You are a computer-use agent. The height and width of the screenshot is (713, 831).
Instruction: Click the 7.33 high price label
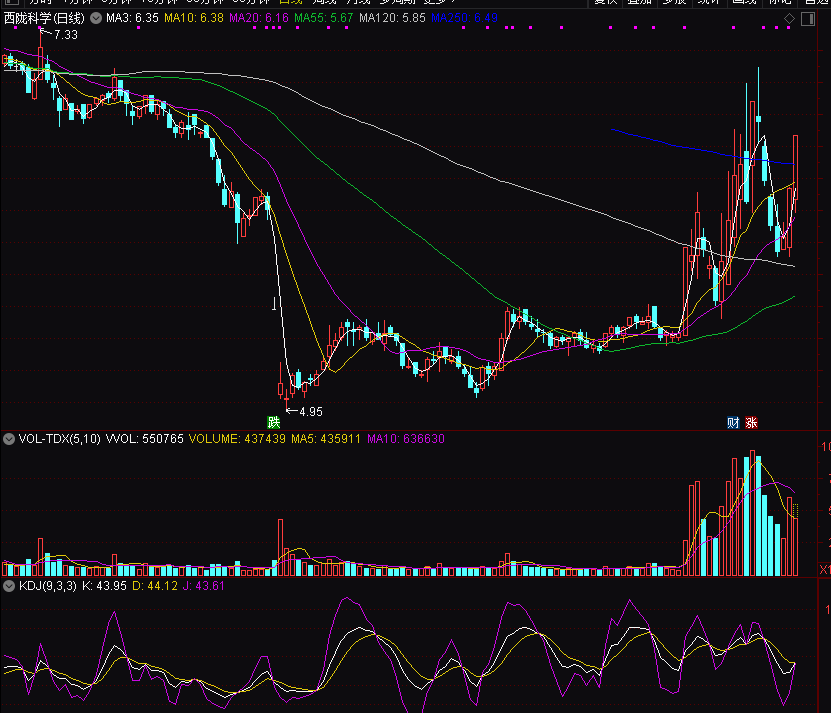pyautogui.click(x=65, y=35)
